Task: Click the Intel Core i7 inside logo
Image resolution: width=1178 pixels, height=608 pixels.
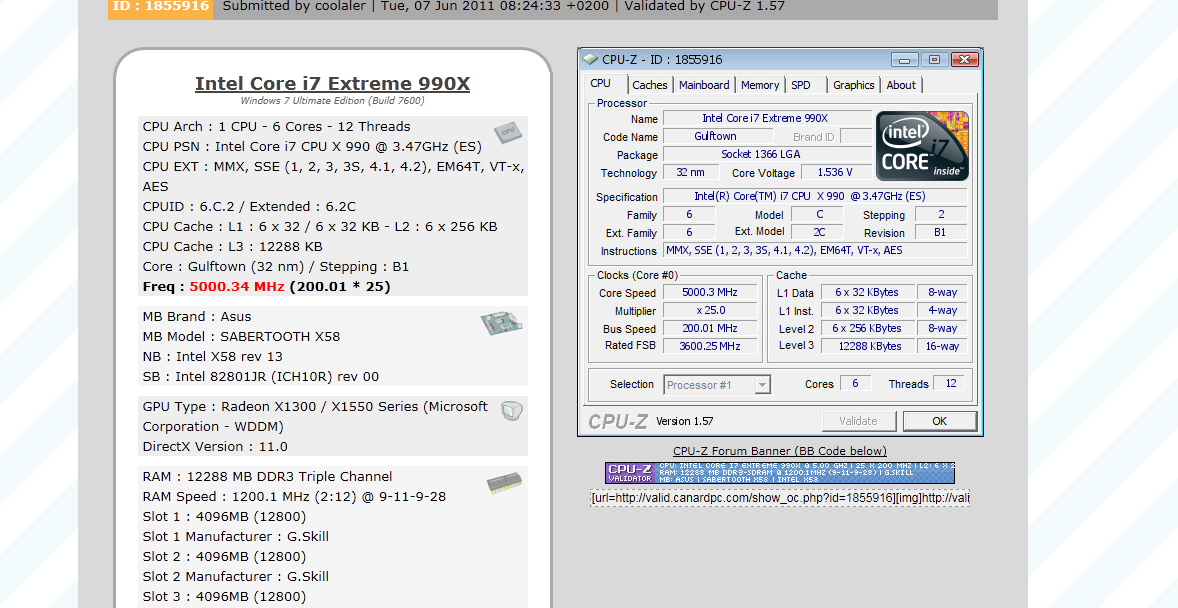Action: pos(923,146)
